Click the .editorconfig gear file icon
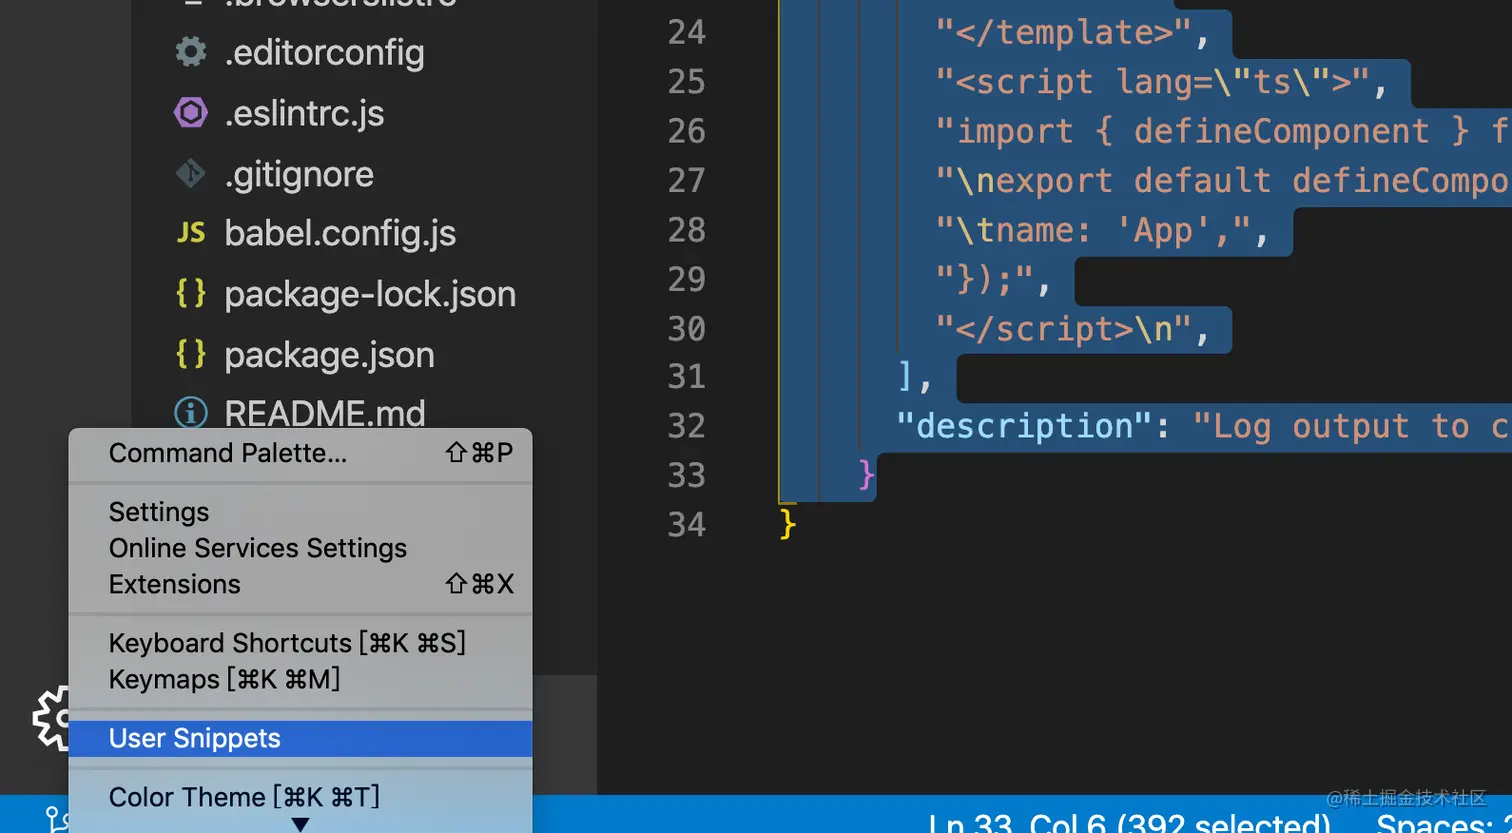Viewport: 1512px width, 833px height. tap(190, 52)
